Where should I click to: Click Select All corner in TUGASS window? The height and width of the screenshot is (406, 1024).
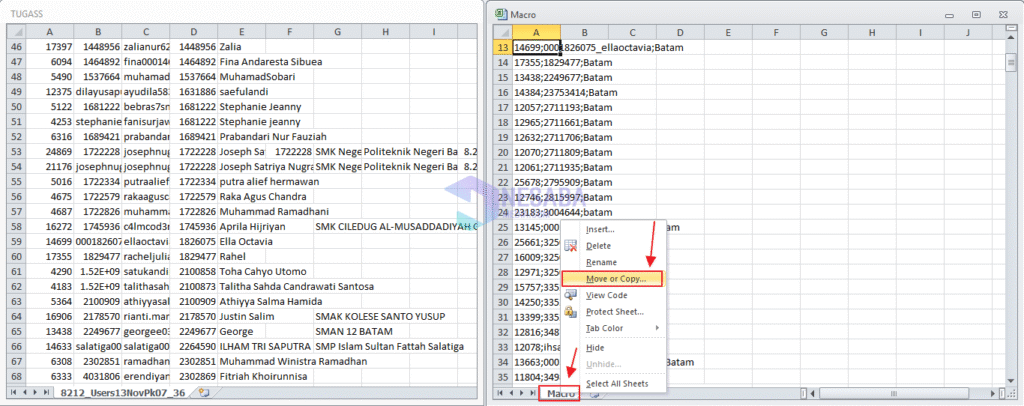click(16, 31)
